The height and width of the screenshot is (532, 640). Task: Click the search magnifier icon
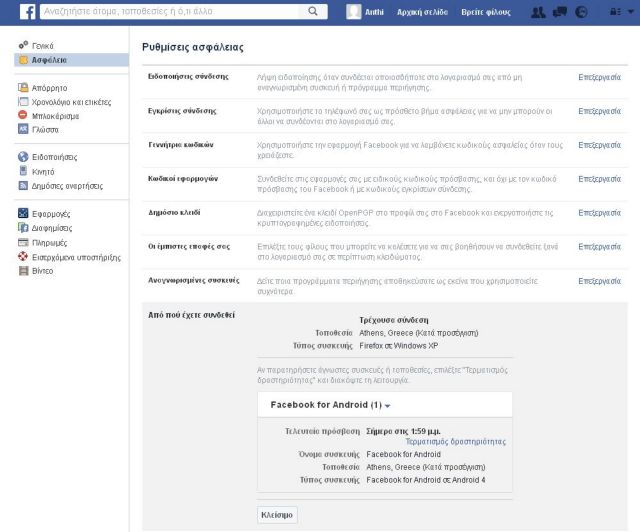(313, 11)
